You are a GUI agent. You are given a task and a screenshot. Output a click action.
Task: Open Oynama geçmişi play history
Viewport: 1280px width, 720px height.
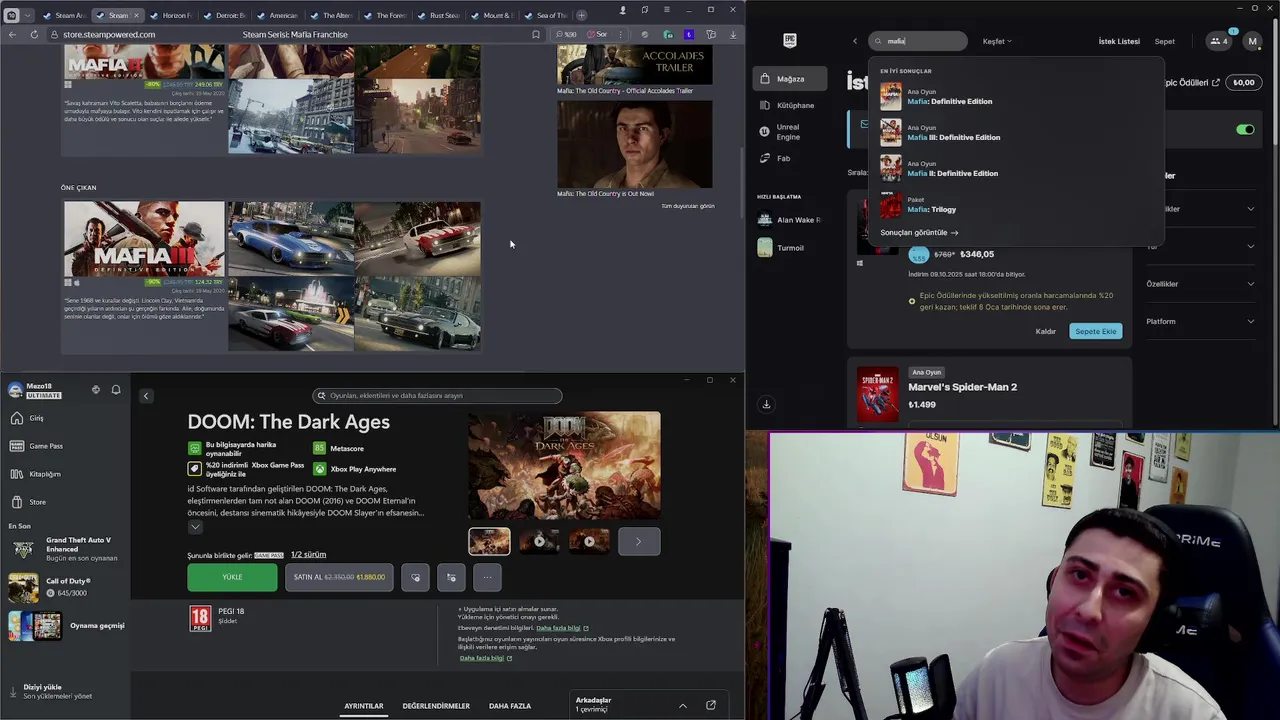tap(65, 626)
